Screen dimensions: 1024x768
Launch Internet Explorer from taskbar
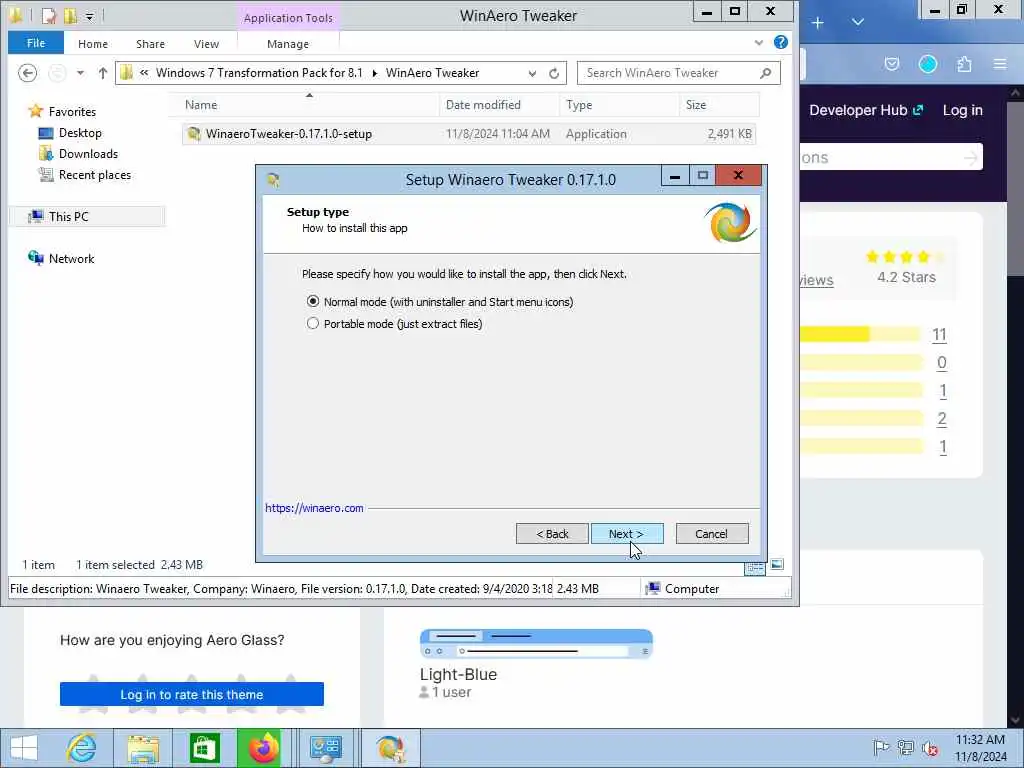(82, 748)
